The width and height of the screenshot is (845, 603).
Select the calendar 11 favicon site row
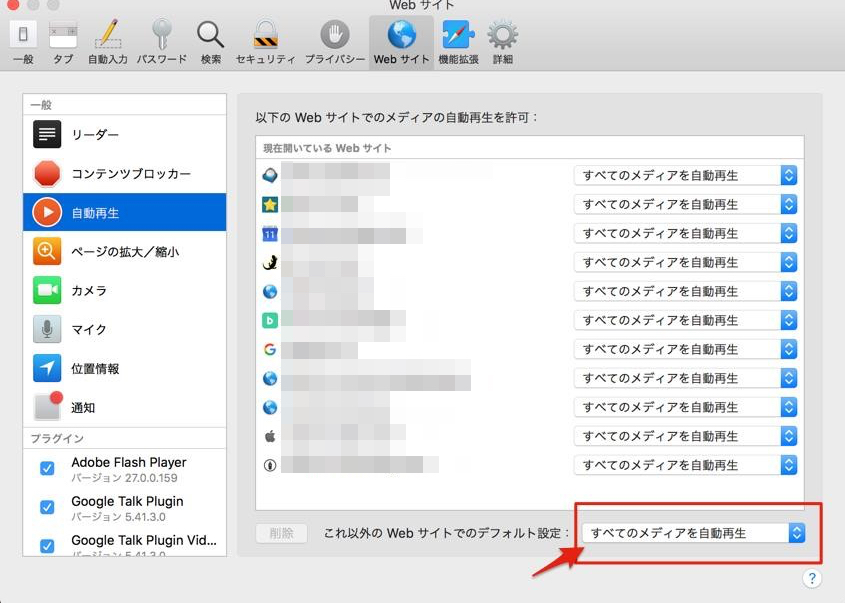[x=530, y=233]
